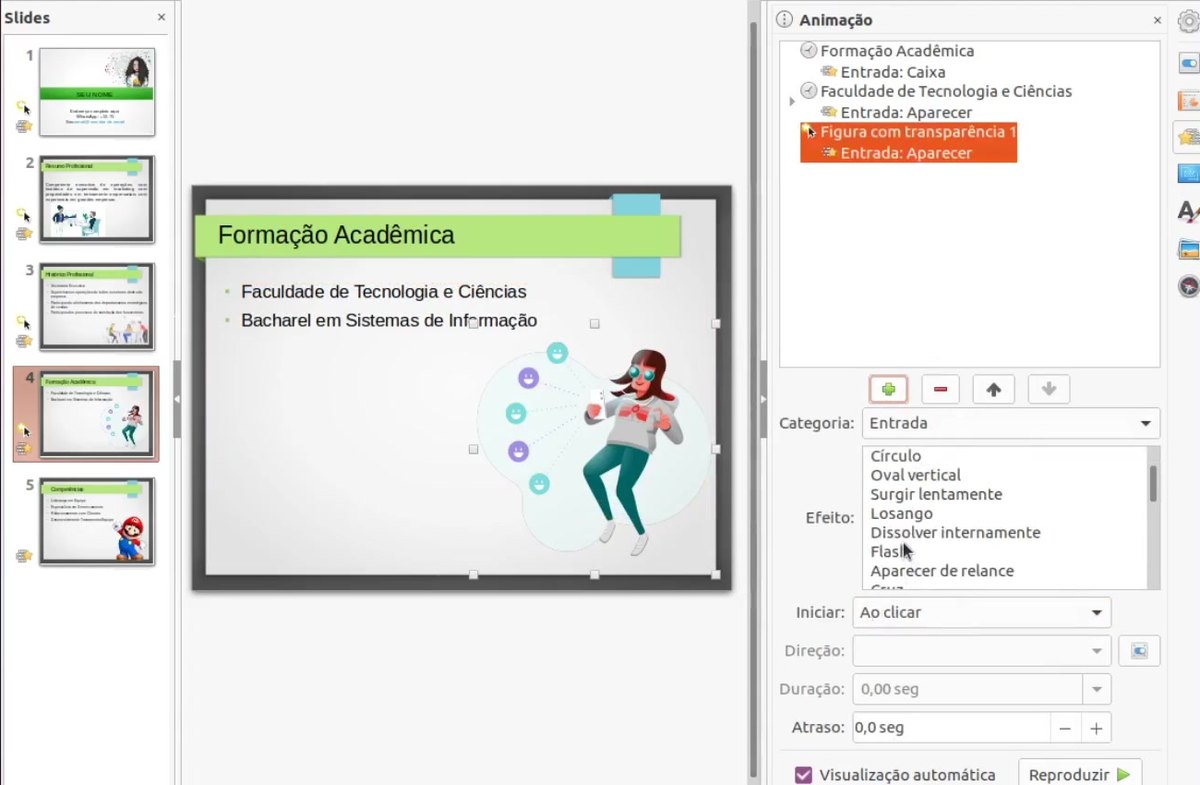Open the Master Slides sidebar deck
Screen dimensions: 1200x785
tap(1188, 173)
